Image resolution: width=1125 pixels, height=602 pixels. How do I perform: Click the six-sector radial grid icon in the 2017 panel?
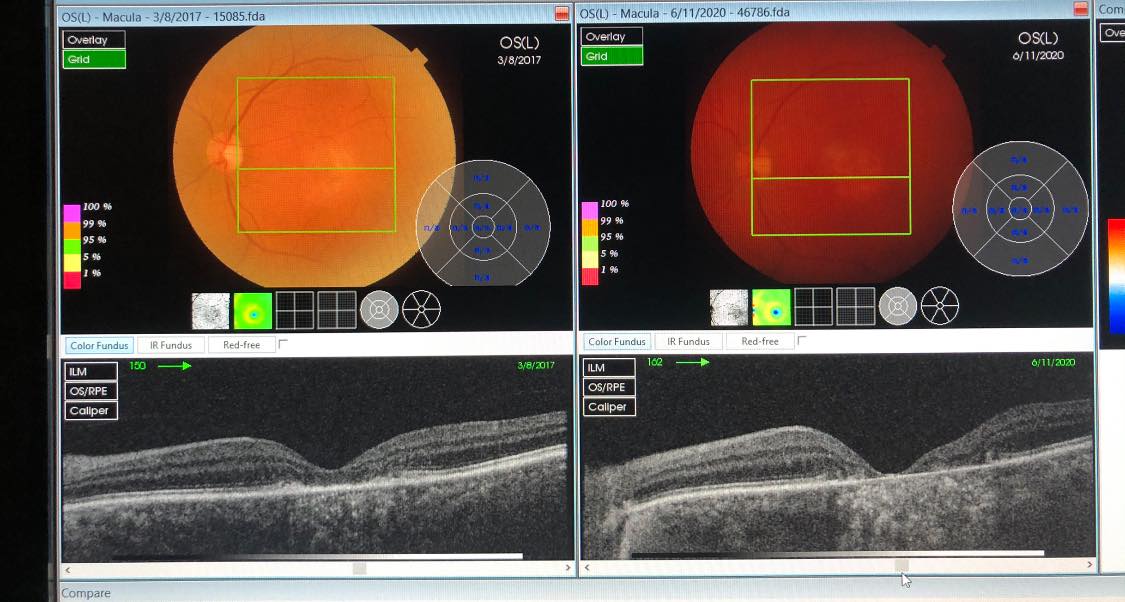click(421, 310)
